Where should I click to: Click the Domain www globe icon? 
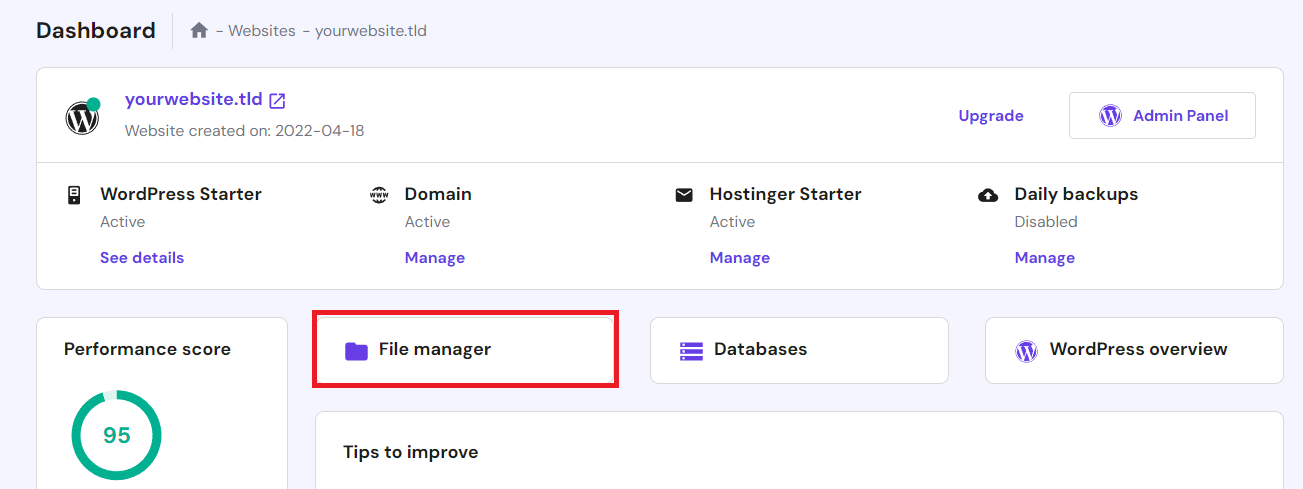click(x=379, y=195)
